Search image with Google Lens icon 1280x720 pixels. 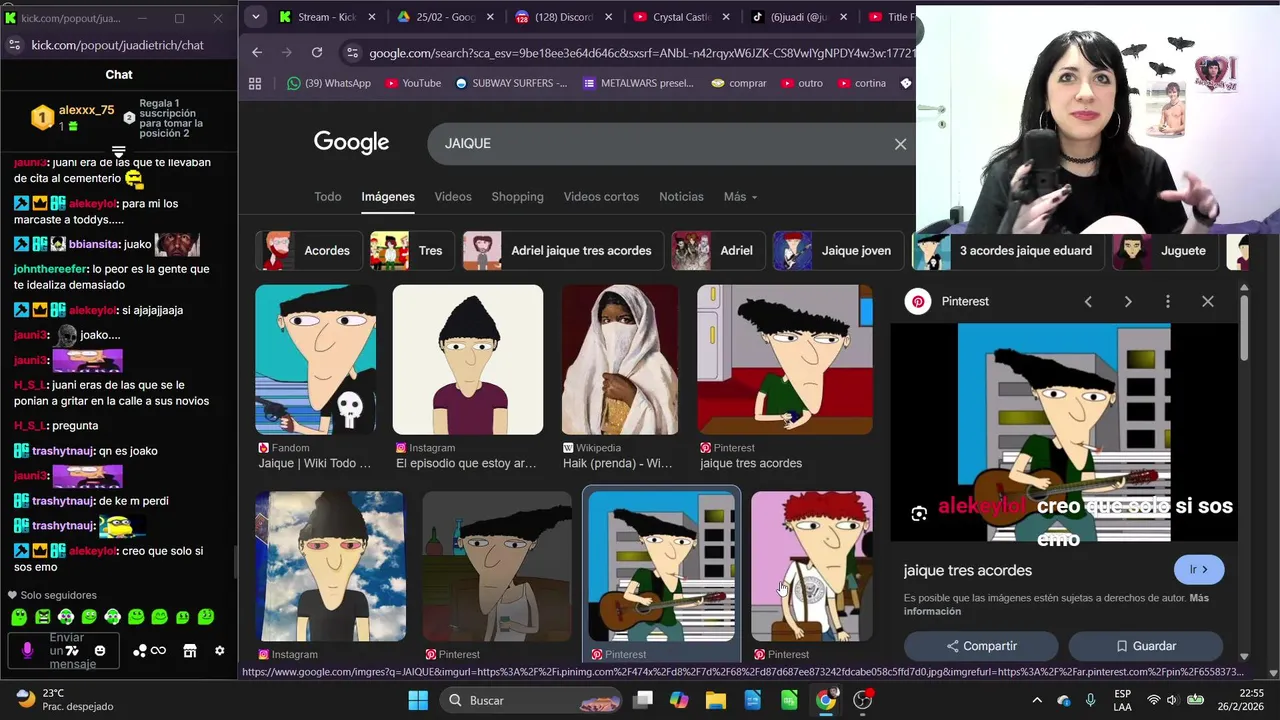tap(919, 514)
